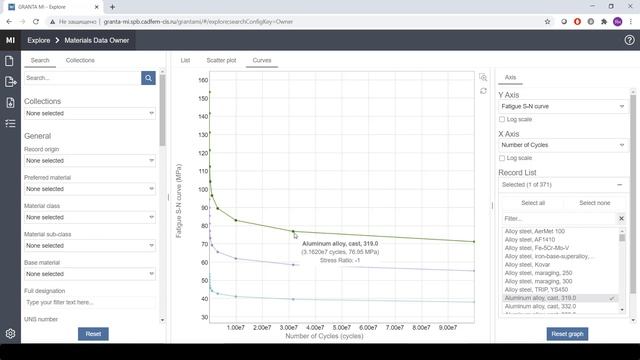Switch to the Search tab
The width and height of the screenshot is (640, 360).
tap(40, 60)
